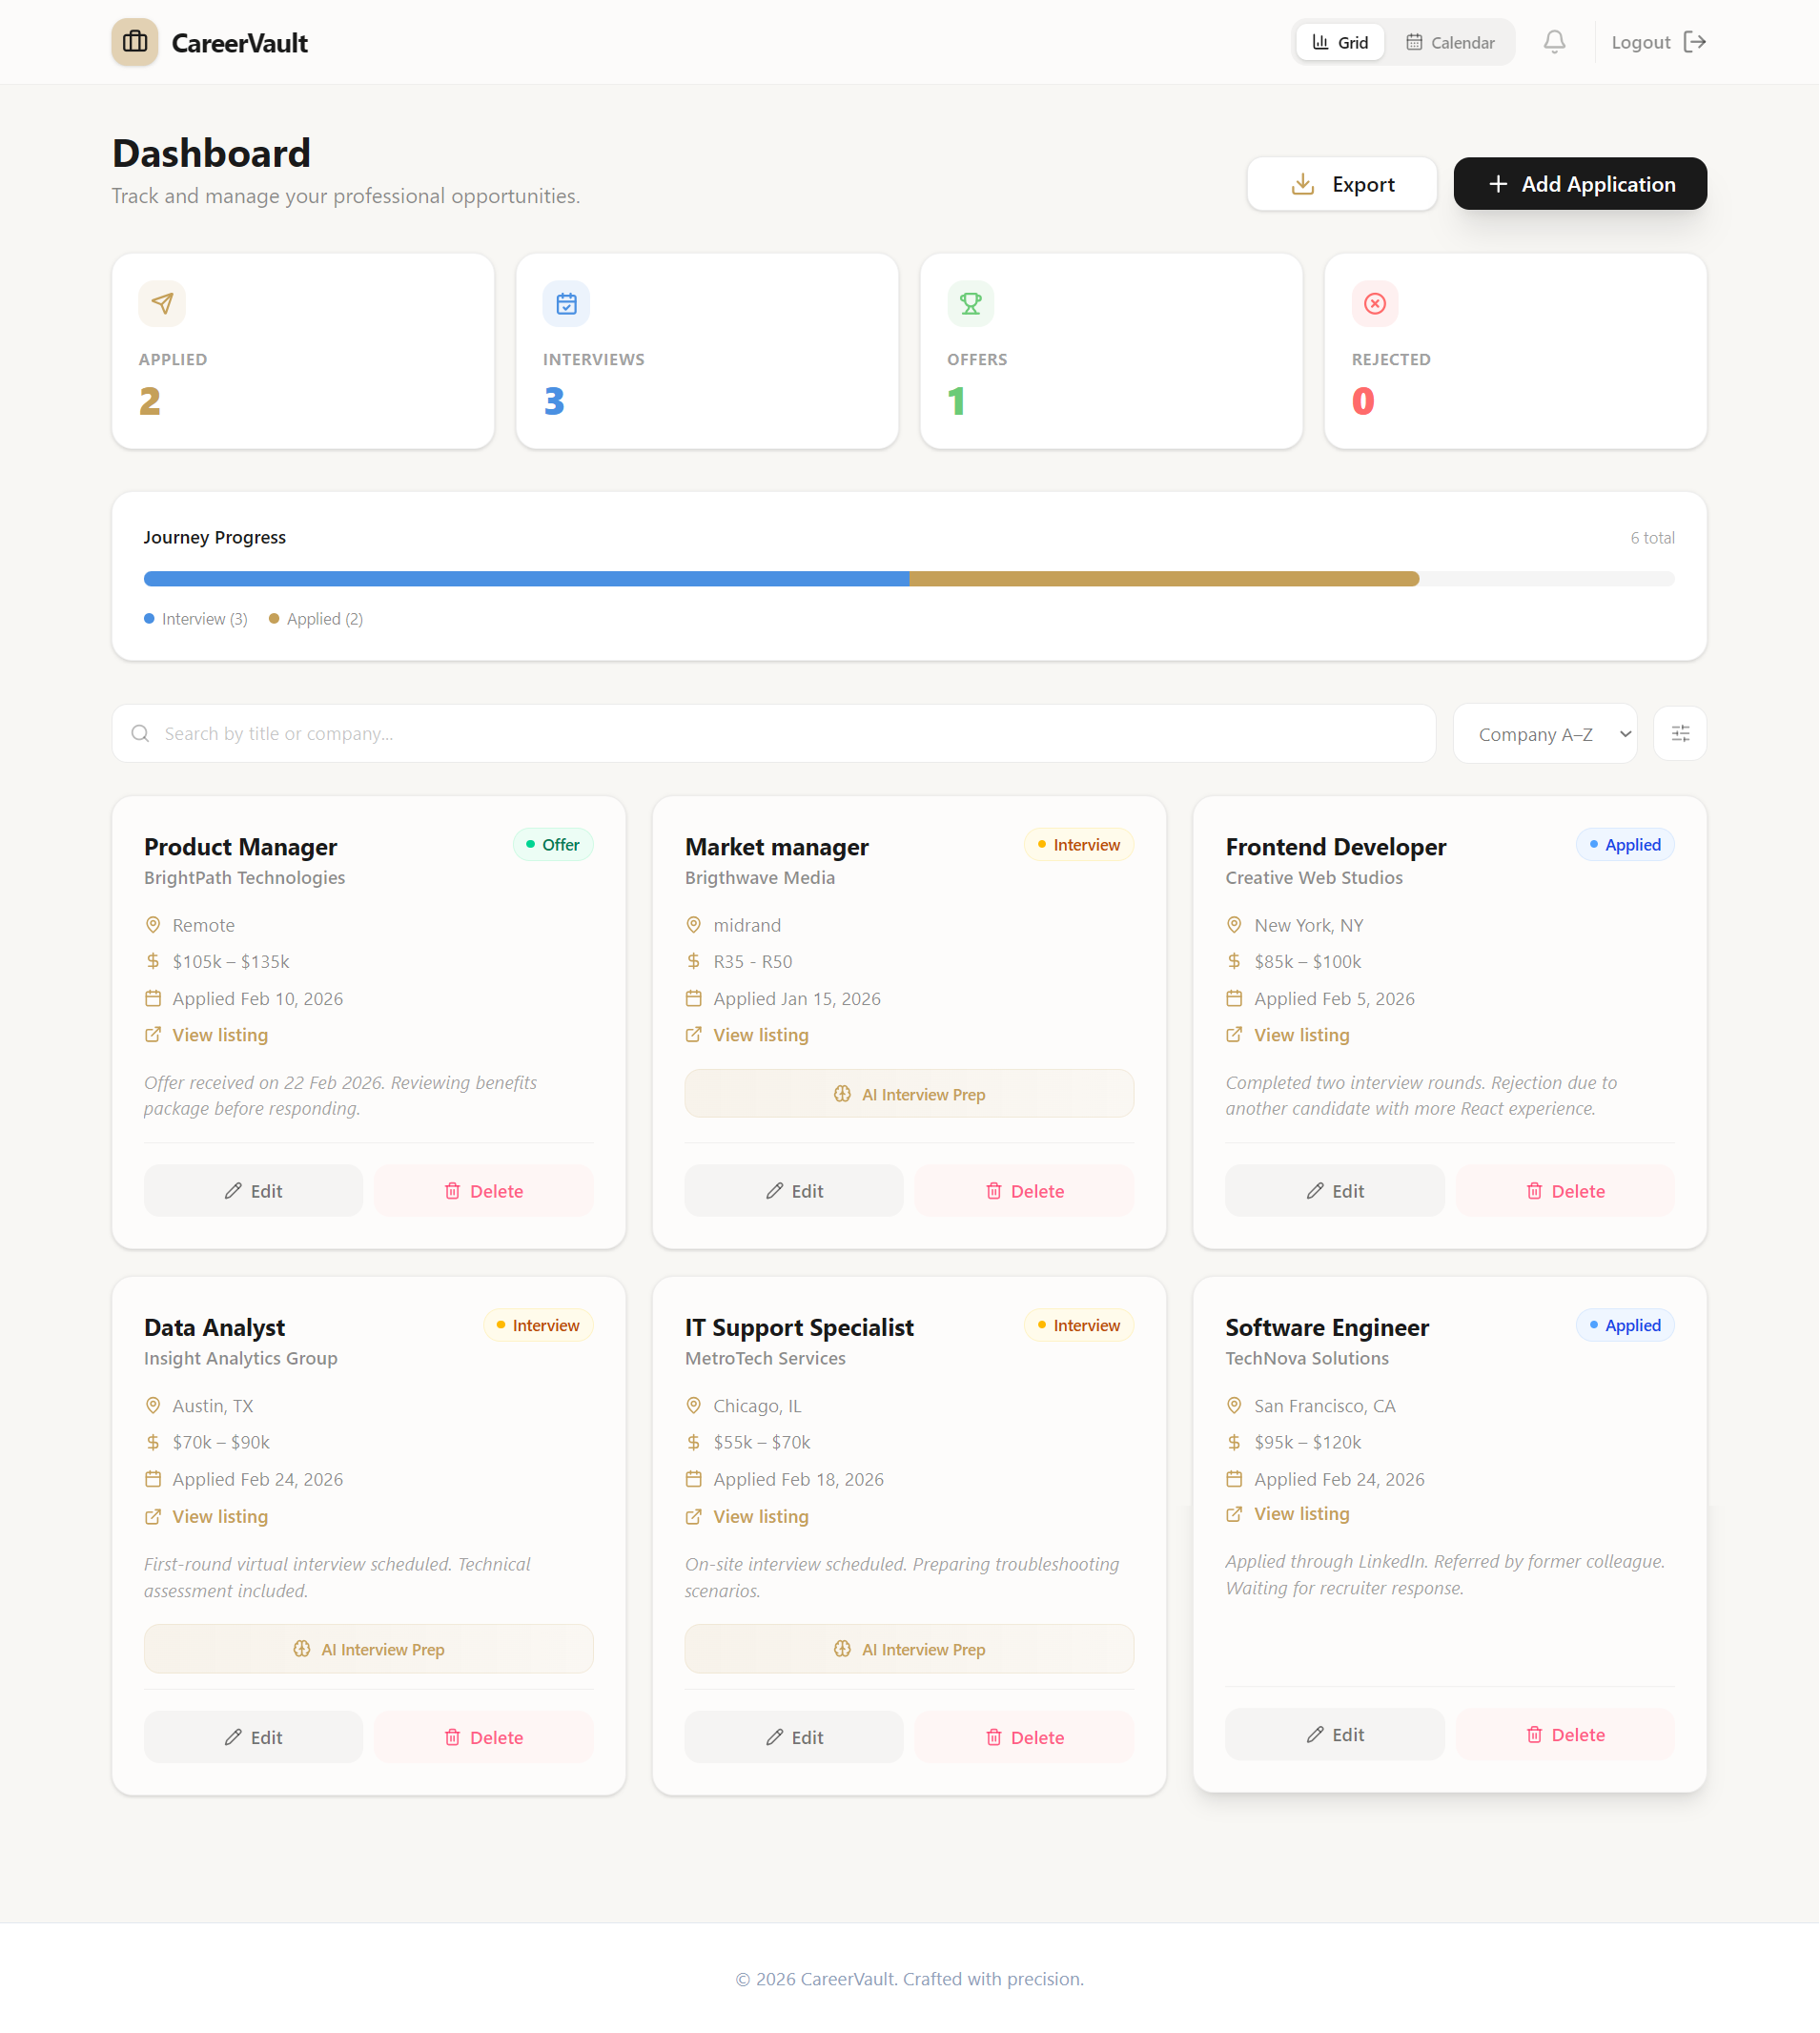Screen dimensions: 1820x2033
Task: Click the location pin next to New York, NY
Action: tap(1235, 925)
